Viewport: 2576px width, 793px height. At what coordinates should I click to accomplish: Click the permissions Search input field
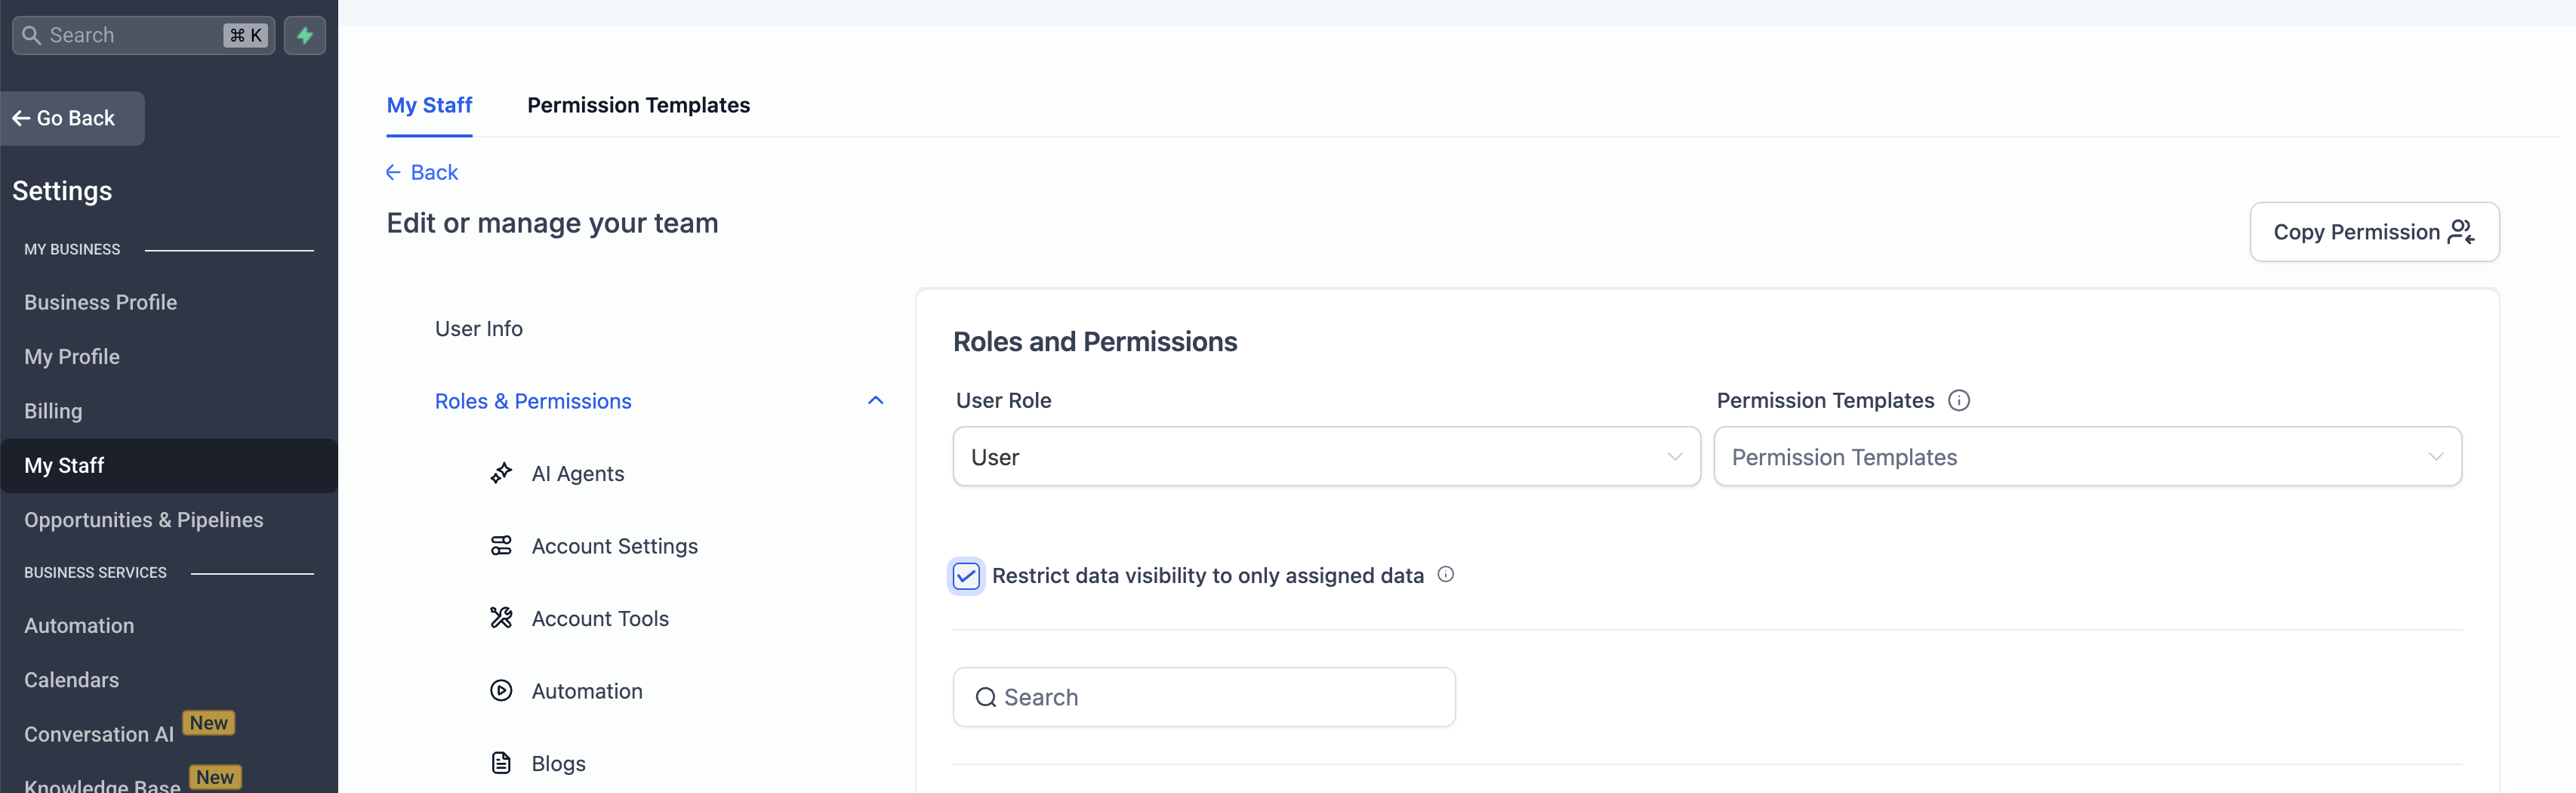1203,697
